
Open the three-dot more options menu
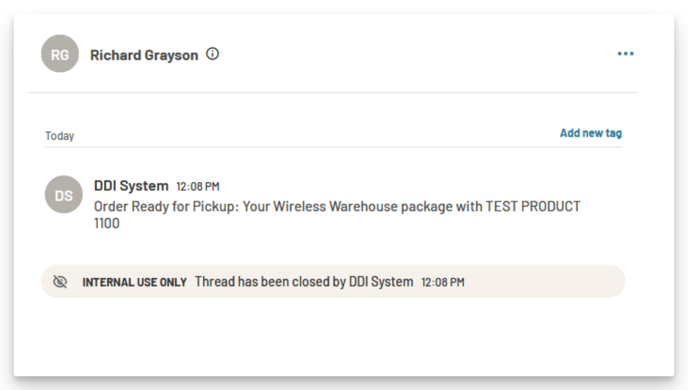tap(625, 54)
